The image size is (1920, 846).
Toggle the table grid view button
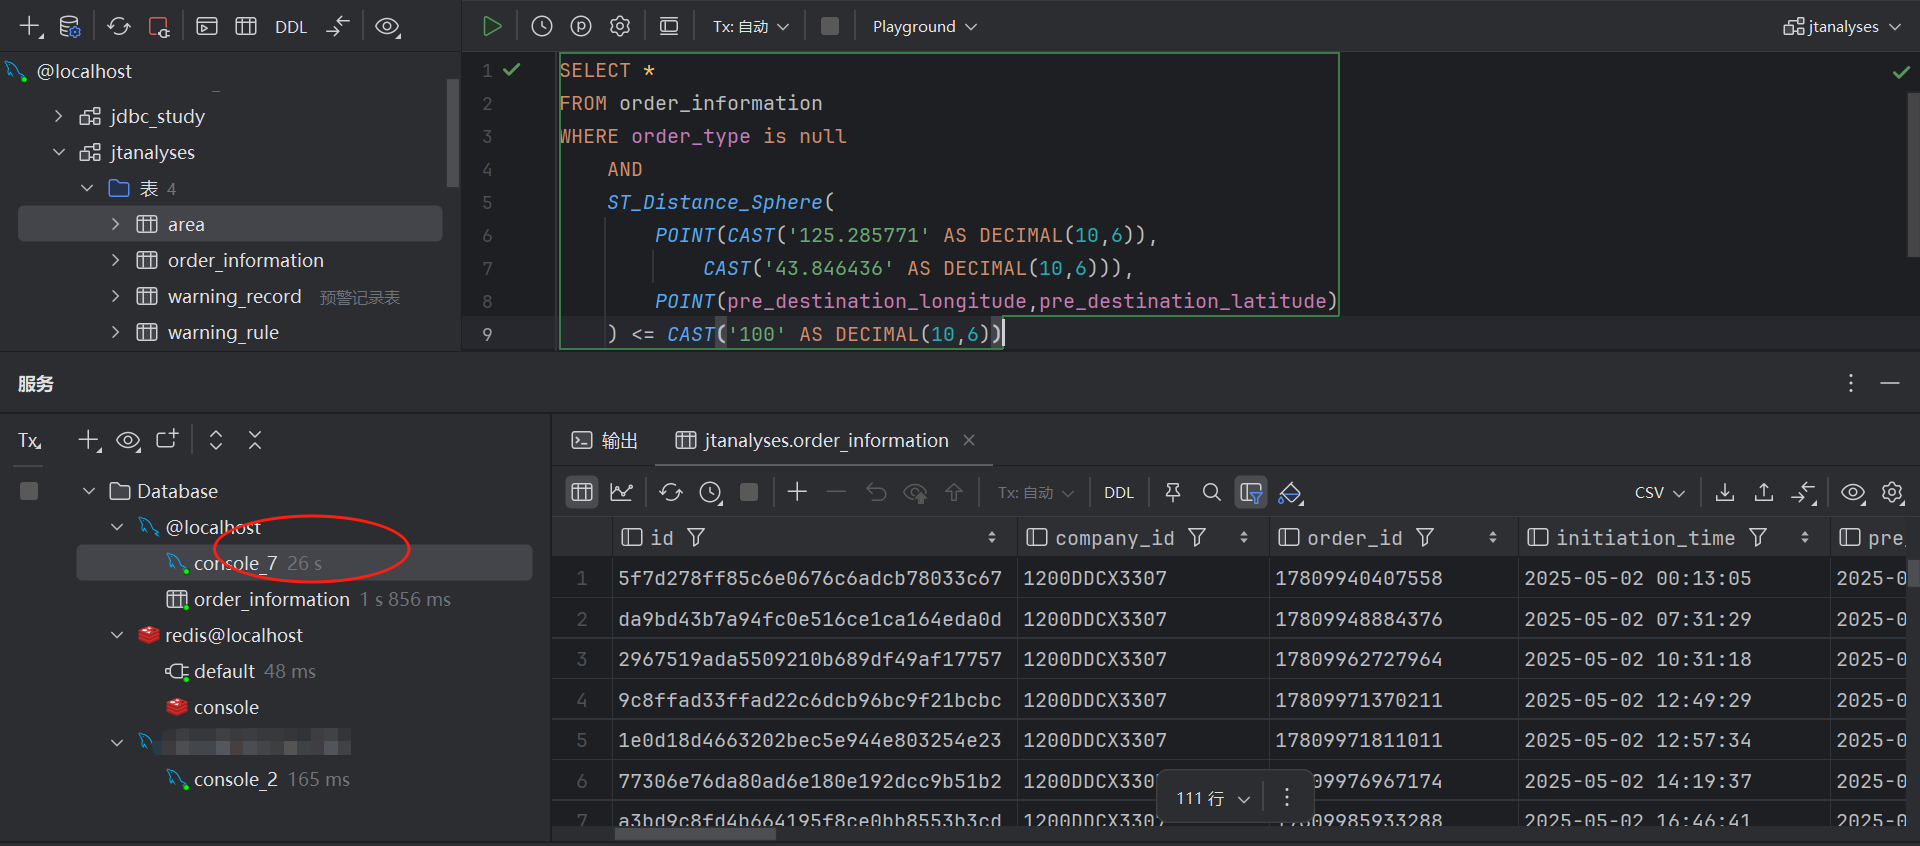coord(582,492)
